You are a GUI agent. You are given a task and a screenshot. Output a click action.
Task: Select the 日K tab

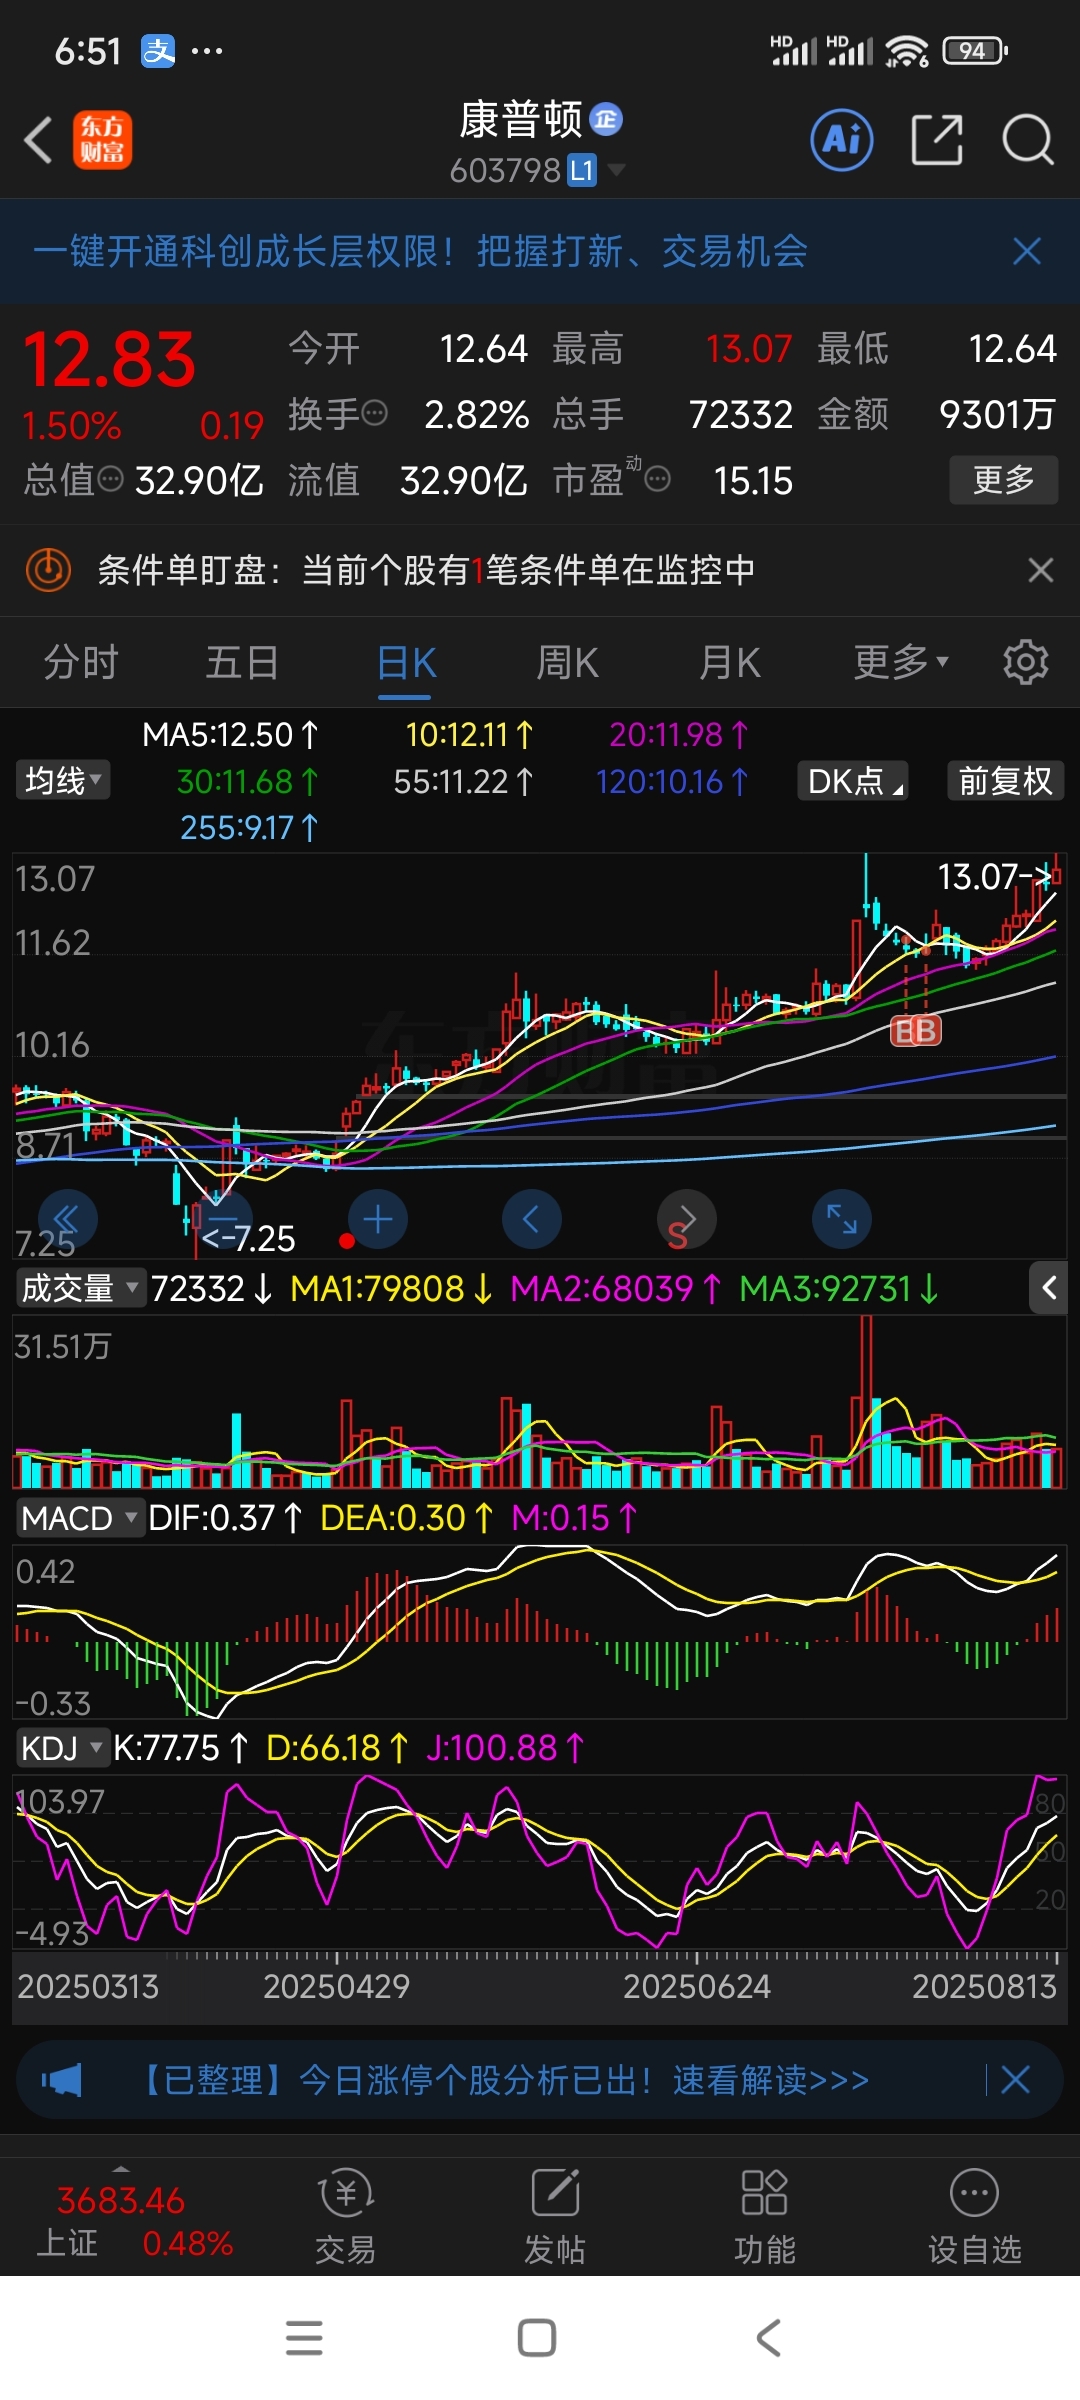[x=406, y=662]
